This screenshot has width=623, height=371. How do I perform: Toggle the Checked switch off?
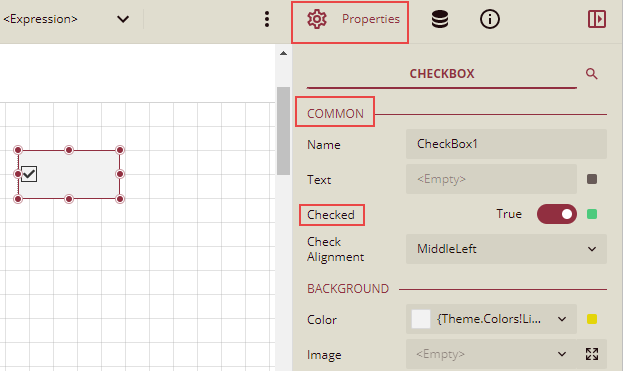[557, 214]
